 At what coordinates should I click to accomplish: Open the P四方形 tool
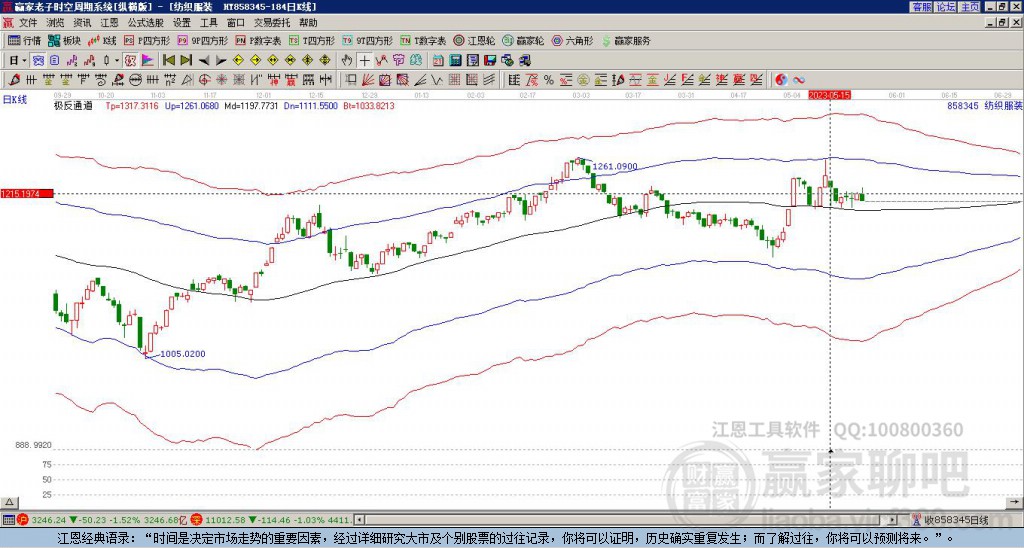click(x=147, y=40)
